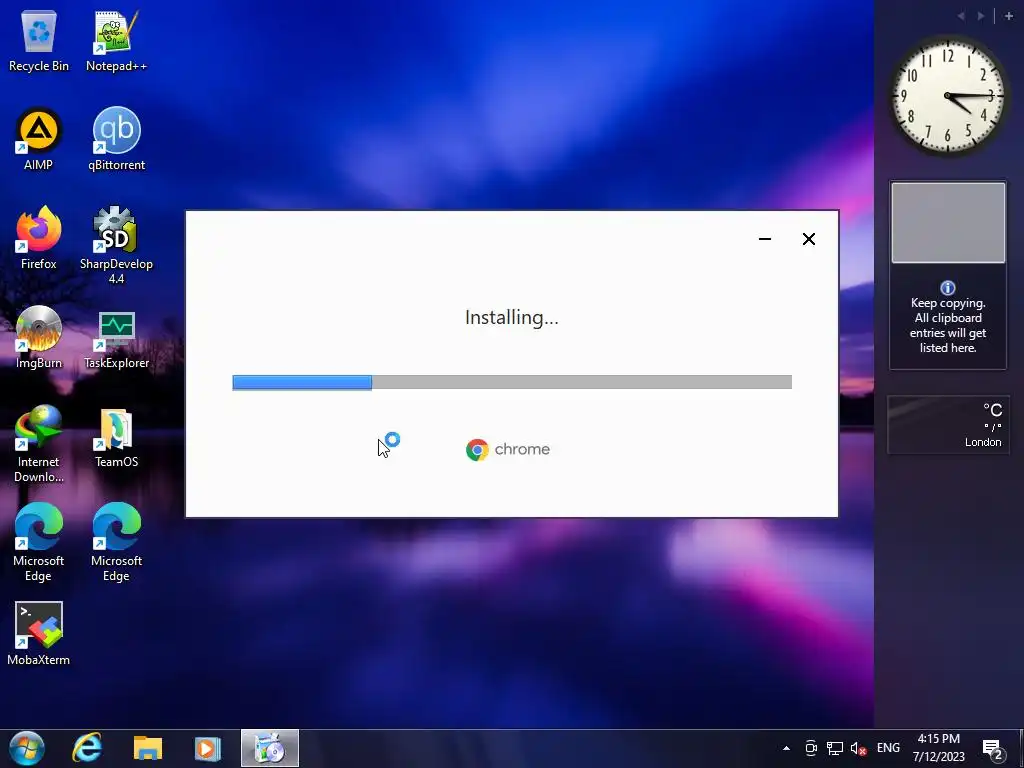Select the Microsoft Edge icon below TeamOS

click(116, 543)
